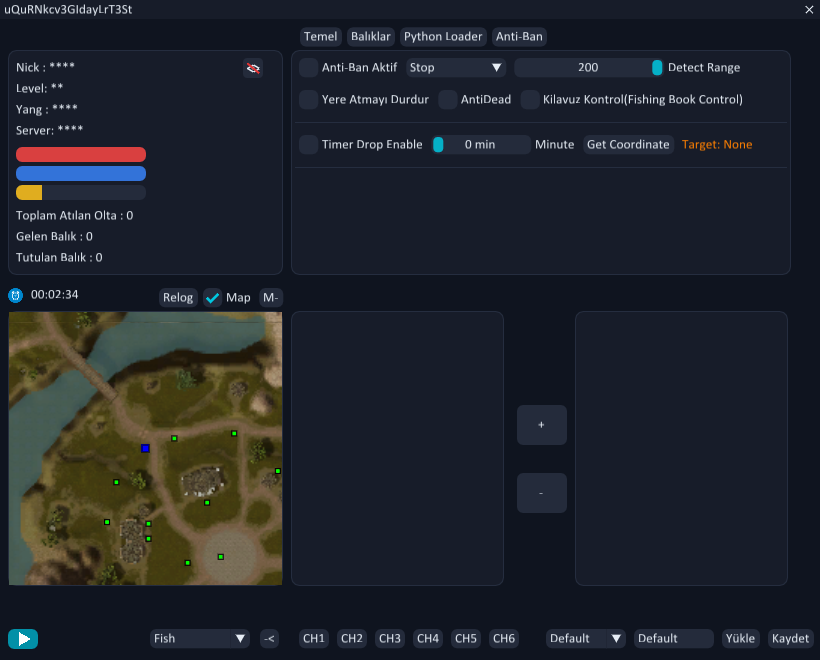Click the Yükle load button
The height and width of the screenshot is (660, 820).
click(x=741, y=639)
